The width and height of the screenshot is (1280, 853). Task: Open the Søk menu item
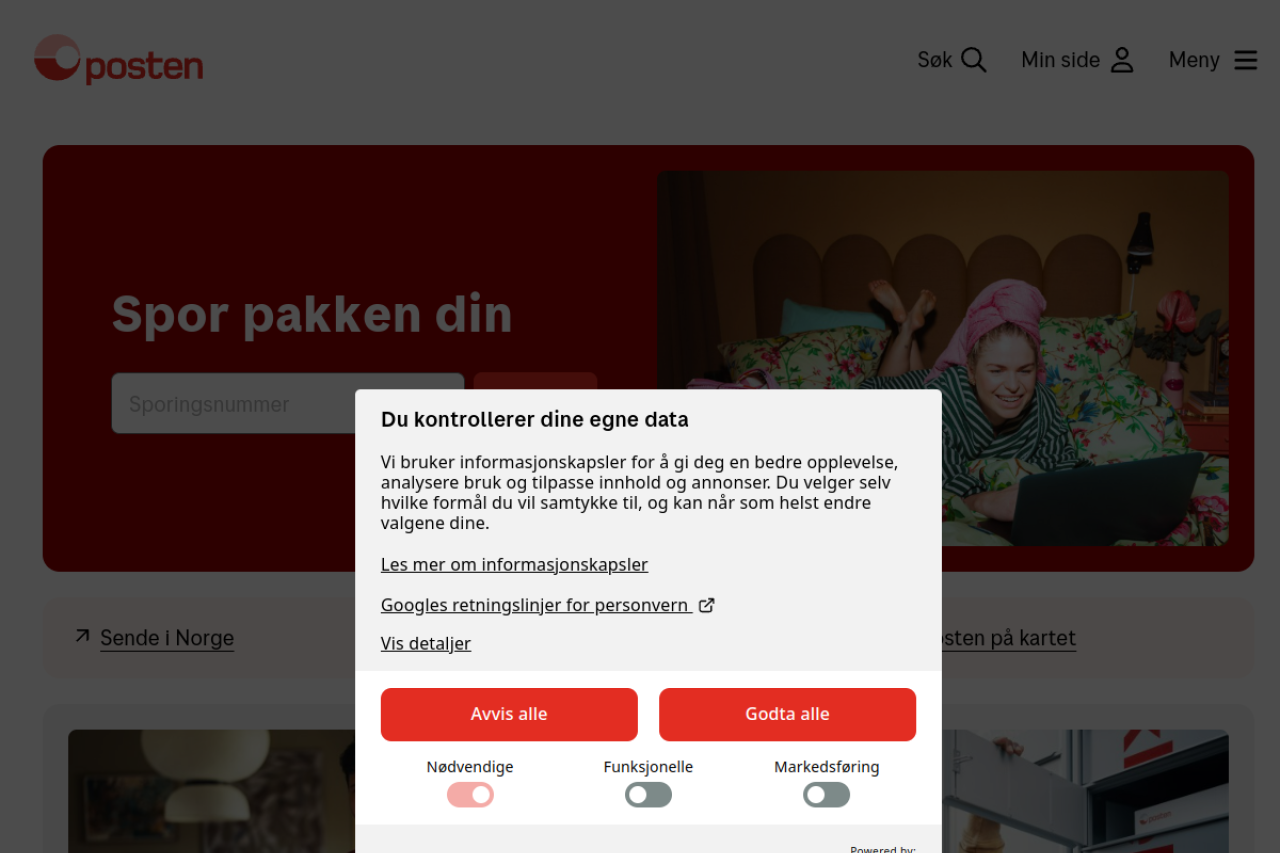(952, 60)
